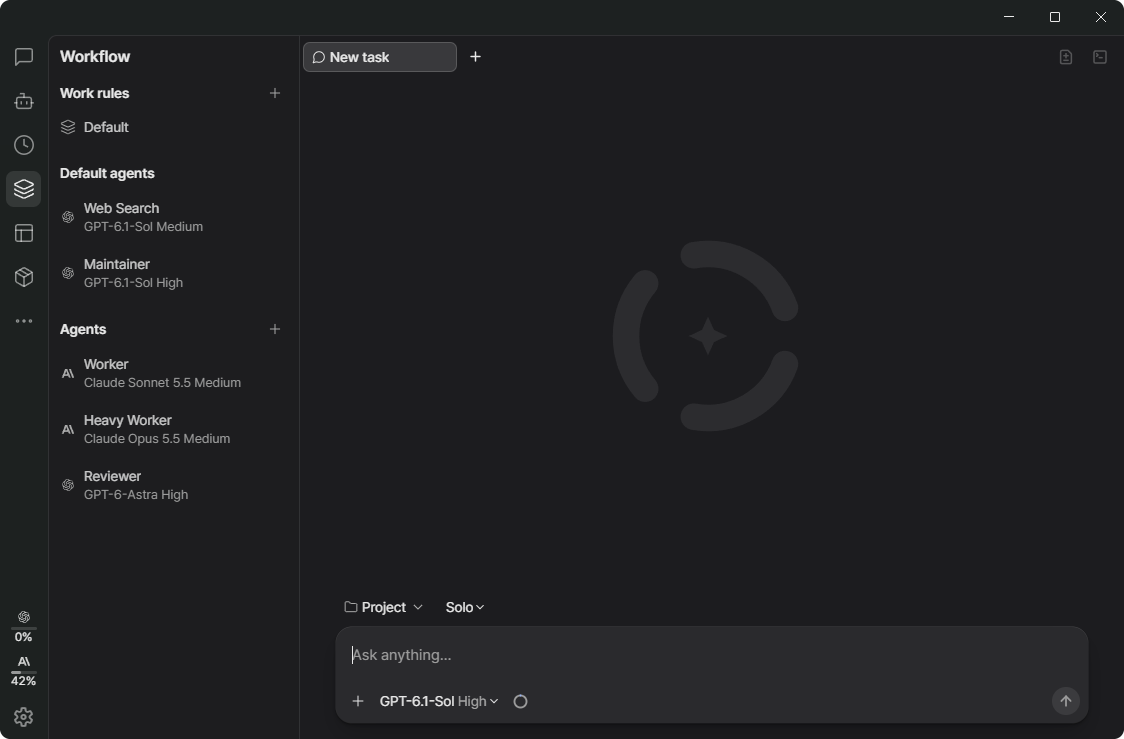Open the settings gear icon

[24, 717]
